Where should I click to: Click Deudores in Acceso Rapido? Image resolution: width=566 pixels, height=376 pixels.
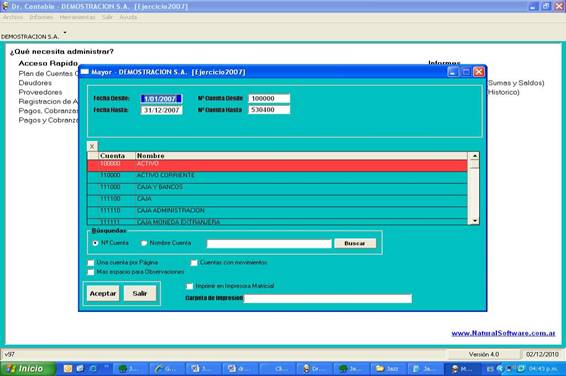click(x=35, y=83)
